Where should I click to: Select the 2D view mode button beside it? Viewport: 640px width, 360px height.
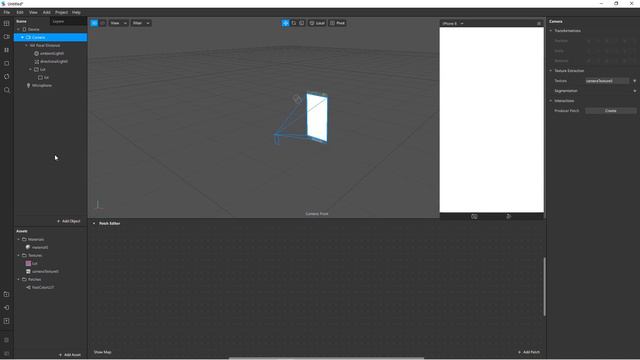click(x=102, y=23)
